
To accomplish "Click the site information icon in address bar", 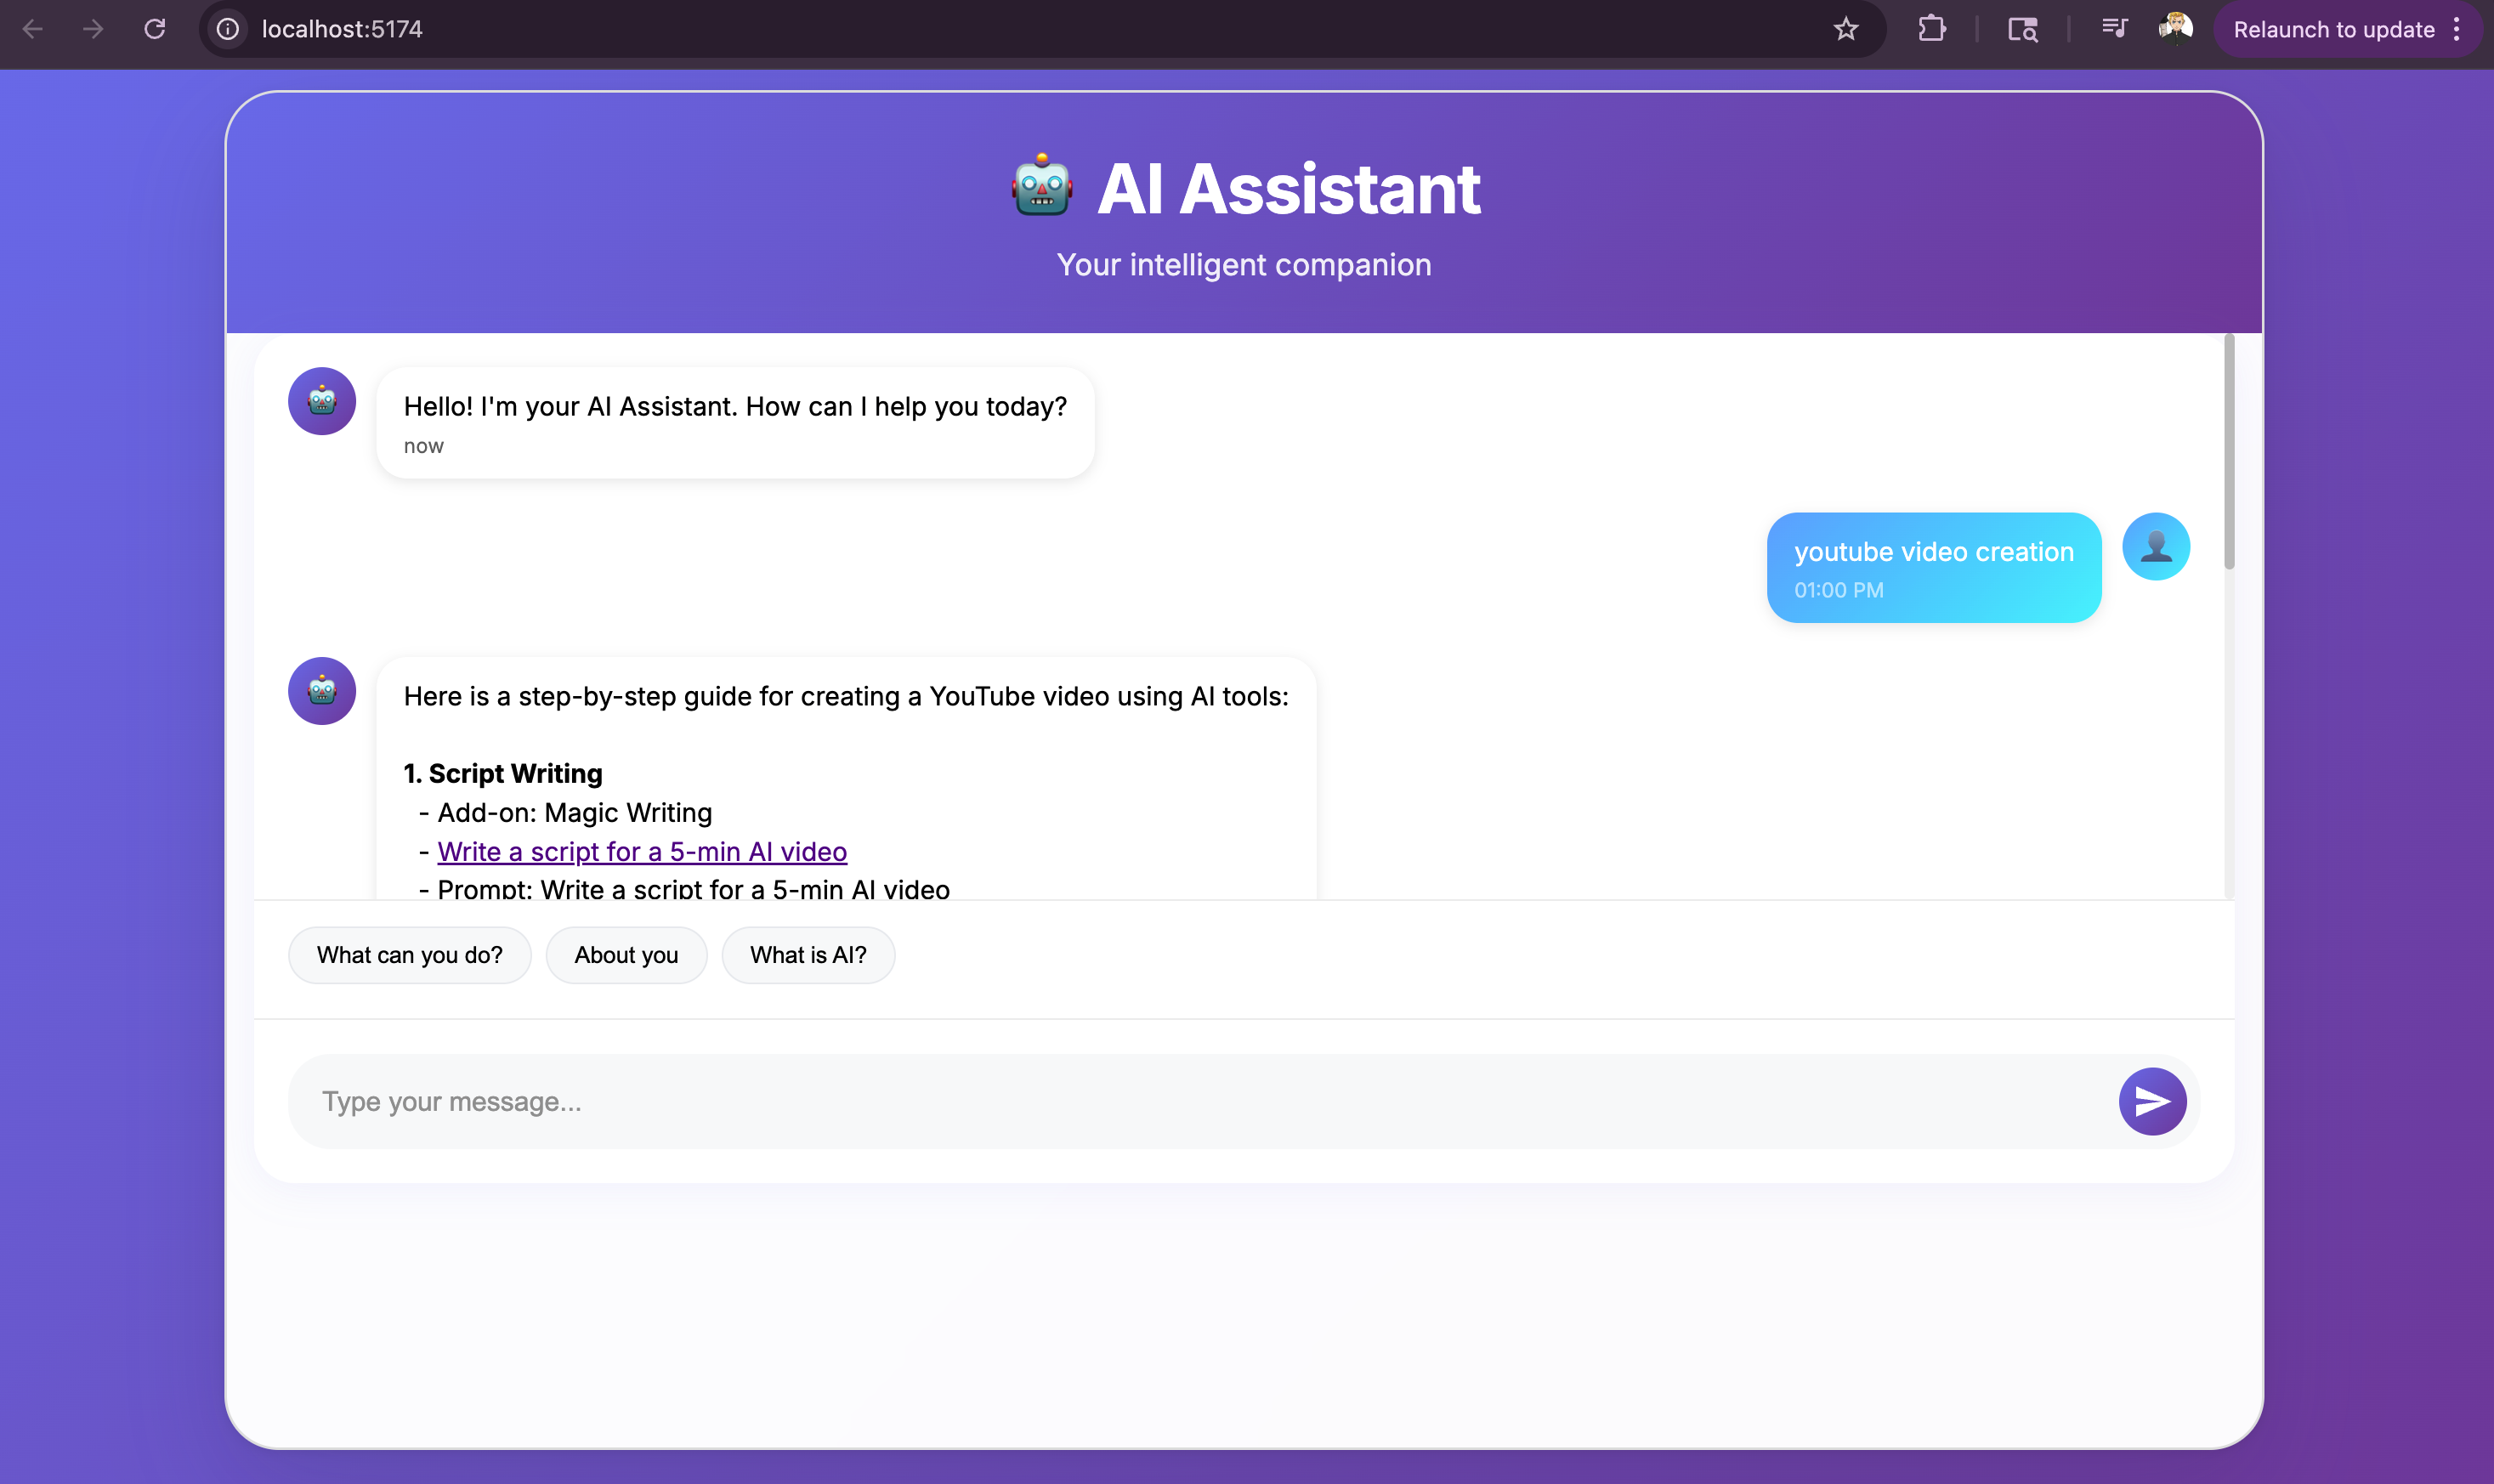I will 228,29.
